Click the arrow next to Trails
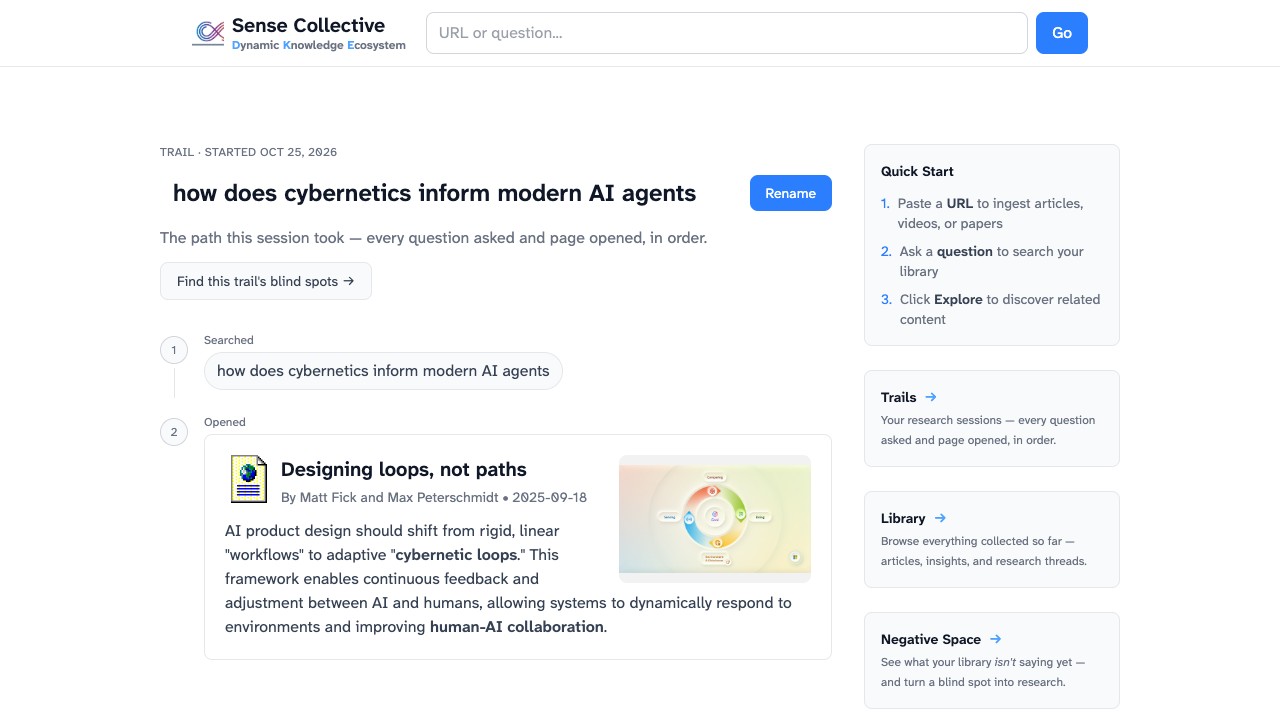1280x720 pixels. (931, 397)
